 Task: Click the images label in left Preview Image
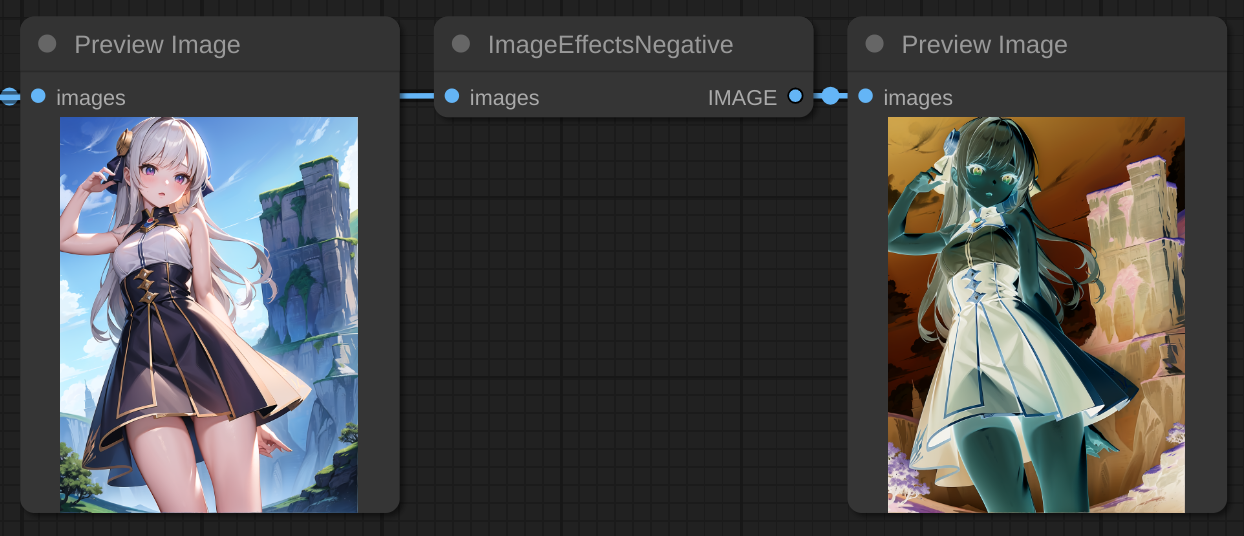(x=91, y=98)
